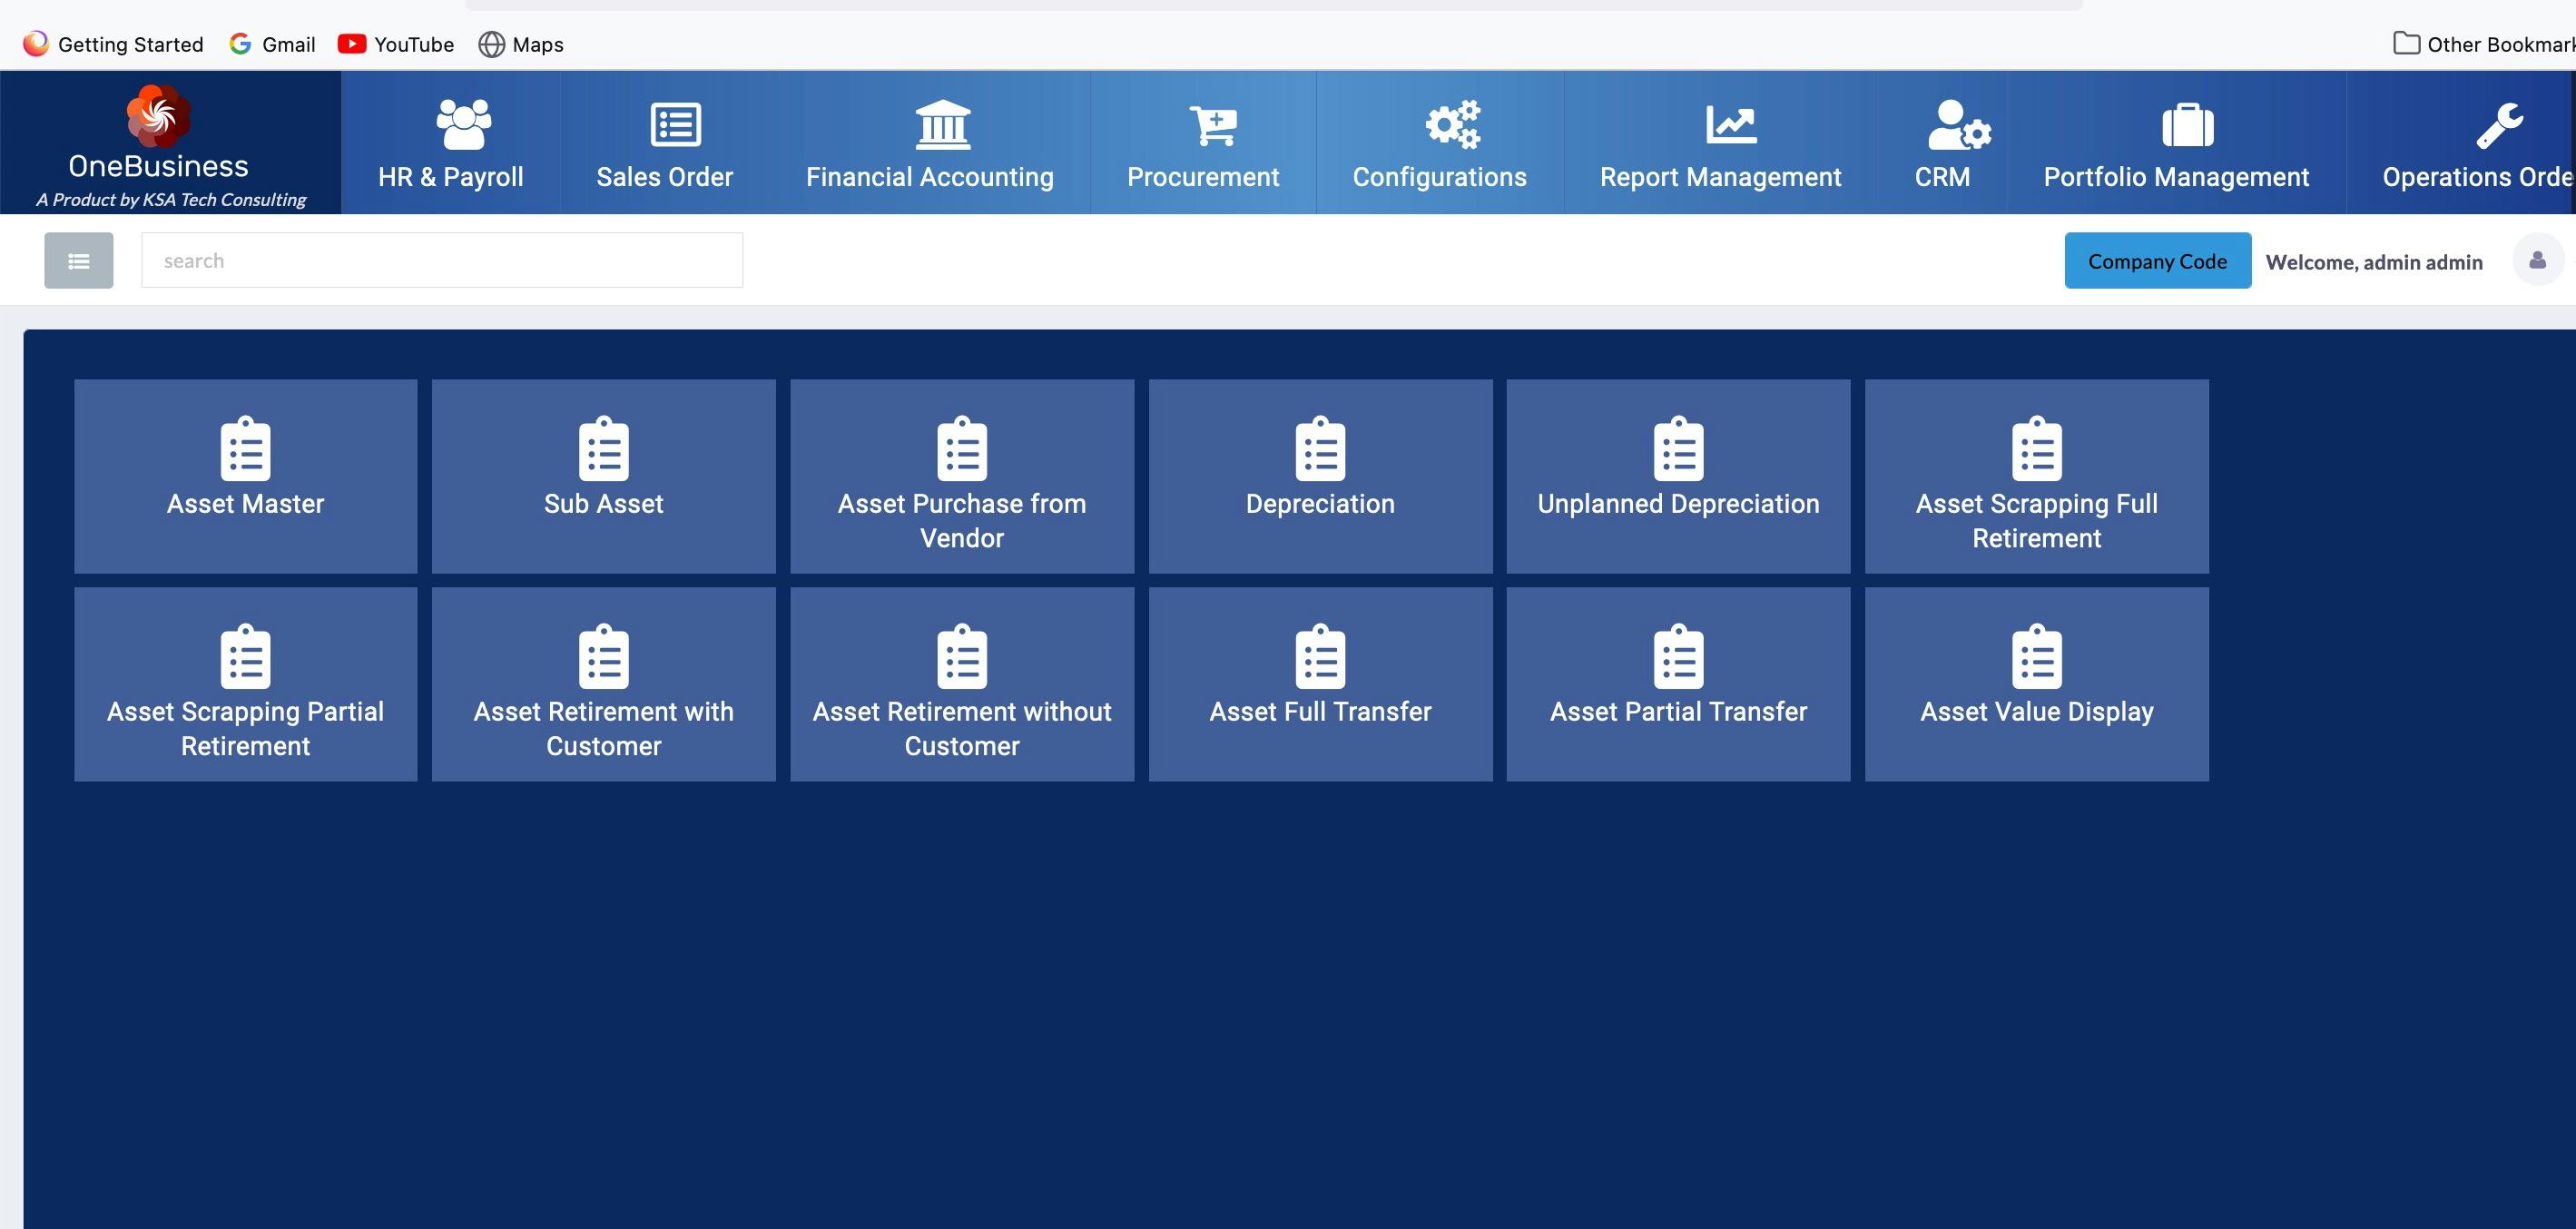The image size is (2576, 1229).
Task: Open the Gmail bookmark
Action: point(273,44)
